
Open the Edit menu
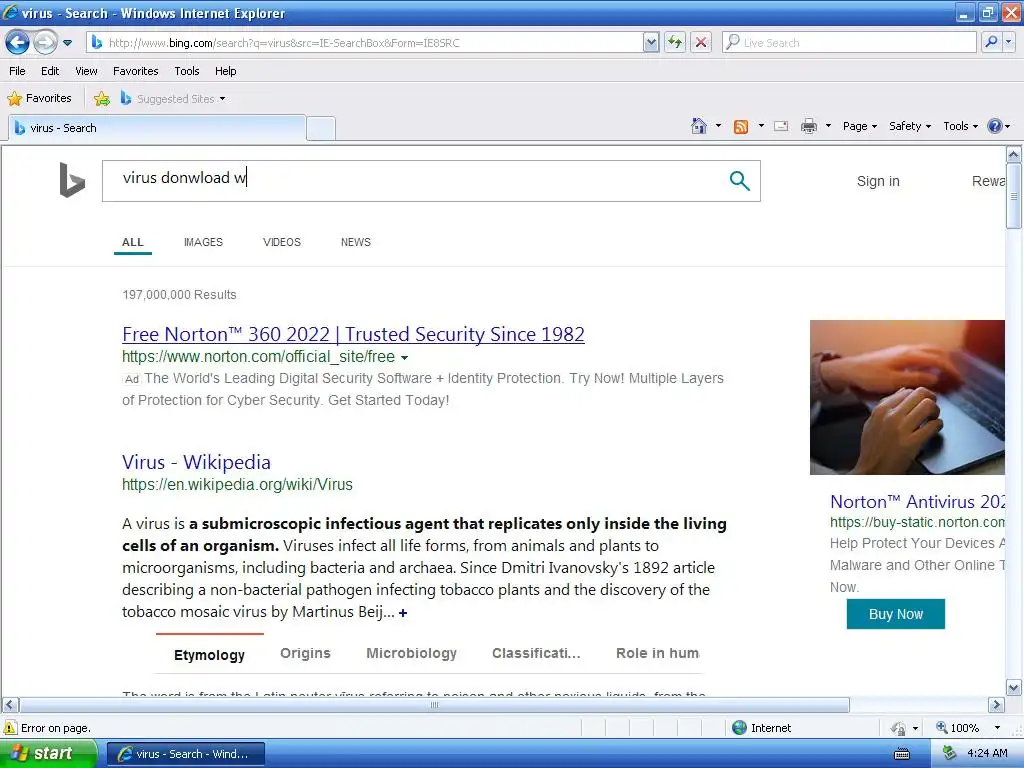[x=50, y=71]
